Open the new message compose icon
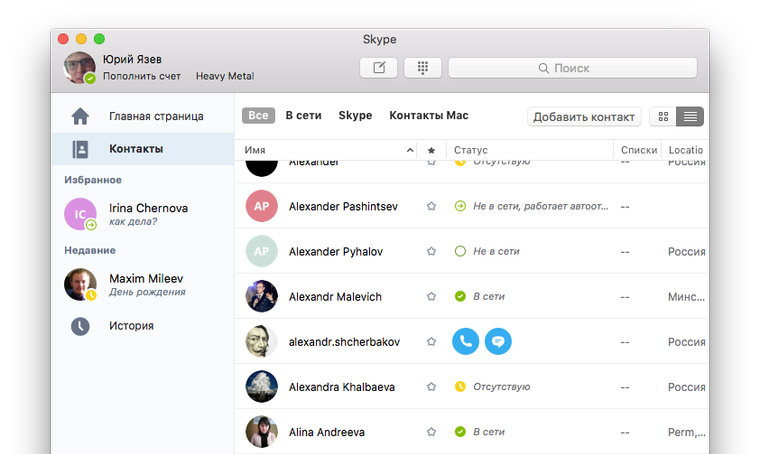This screenshot has height=454, width=760. [379, 68]
